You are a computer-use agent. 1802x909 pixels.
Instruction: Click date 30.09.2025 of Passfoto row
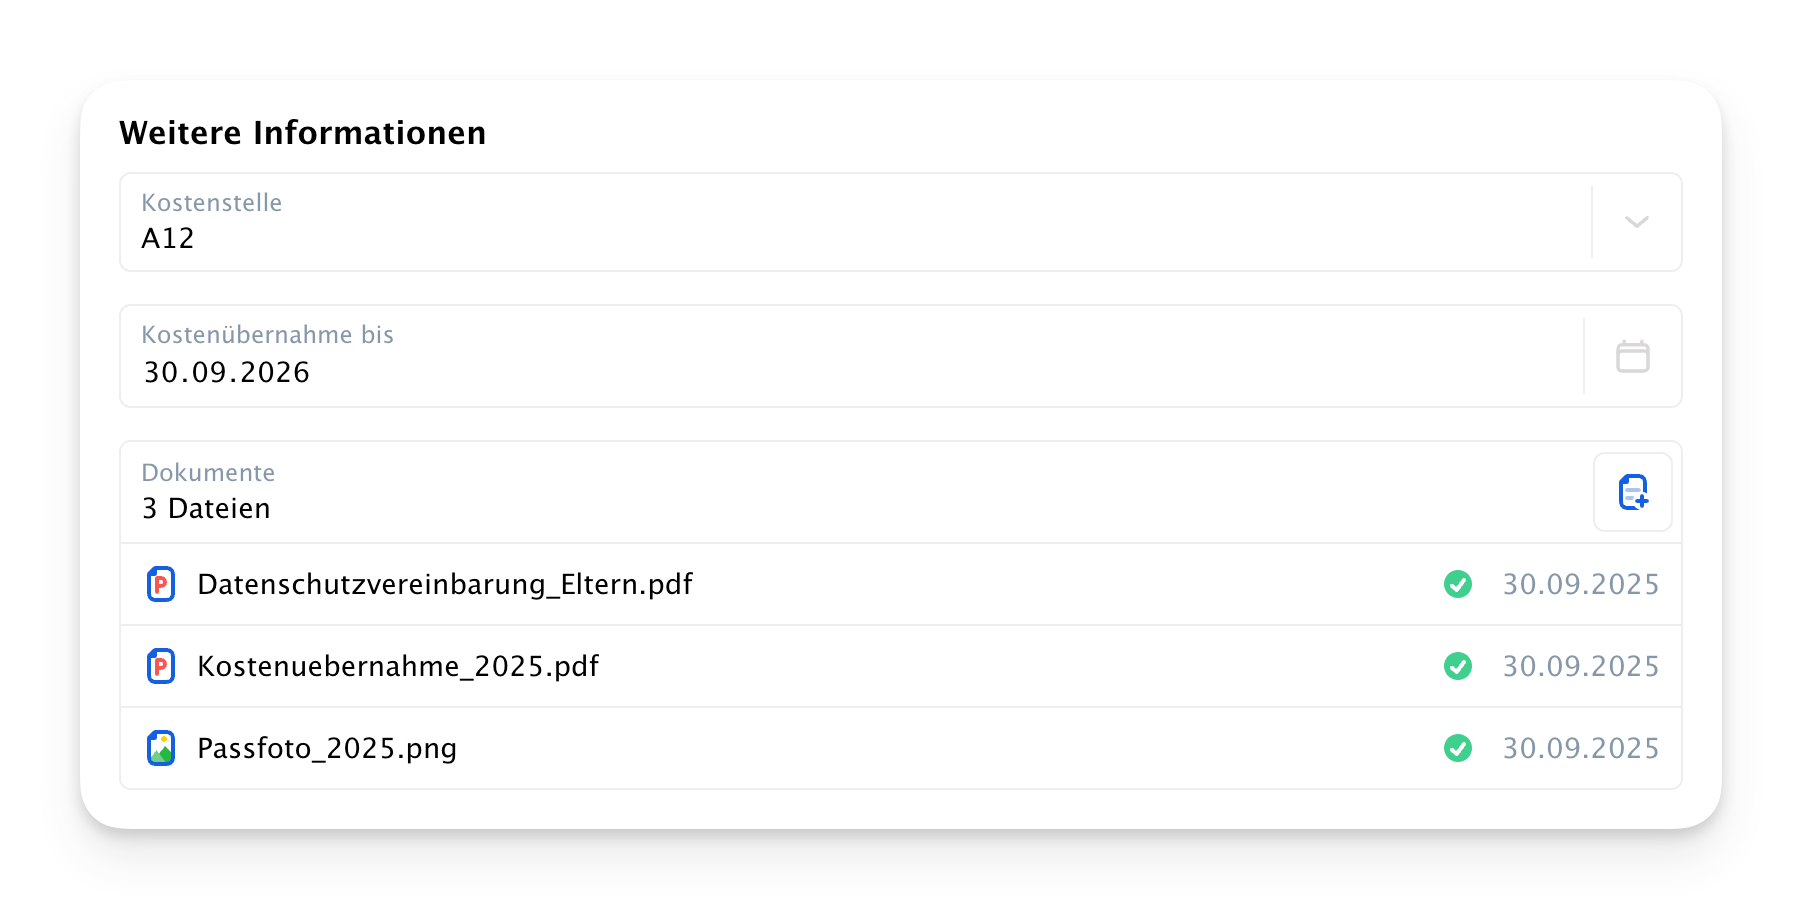(1581, 748)
